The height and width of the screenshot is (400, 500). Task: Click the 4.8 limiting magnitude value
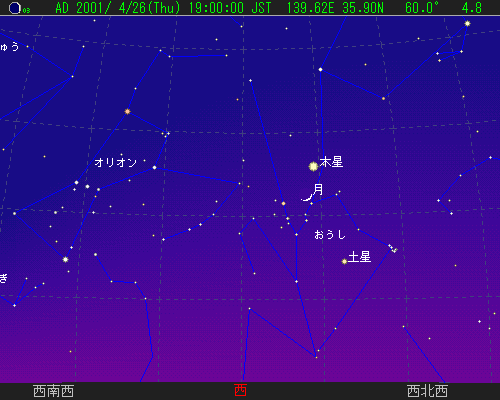coord(472,8)
